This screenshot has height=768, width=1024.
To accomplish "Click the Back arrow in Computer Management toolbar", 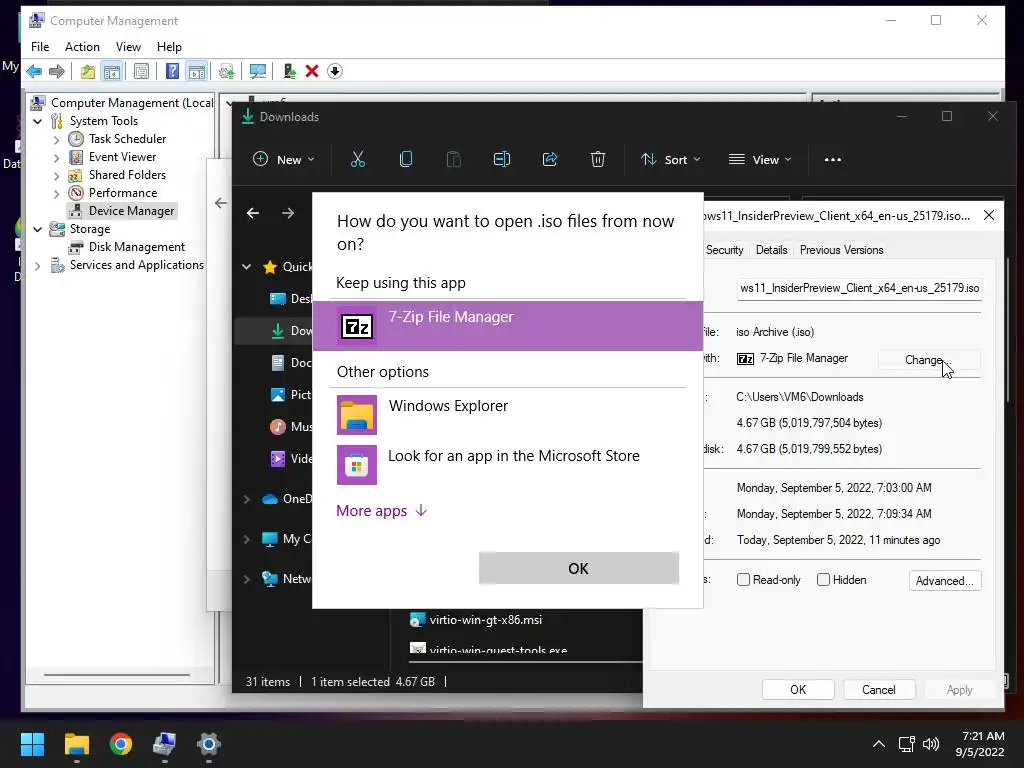I will coord(34,71).
